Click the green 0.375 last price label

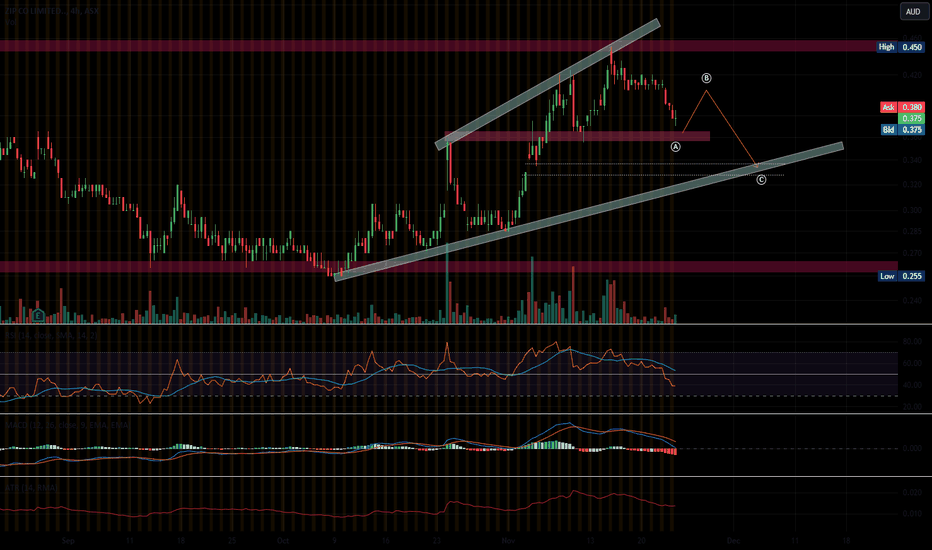pyautogui.click(x=912, y=118)
